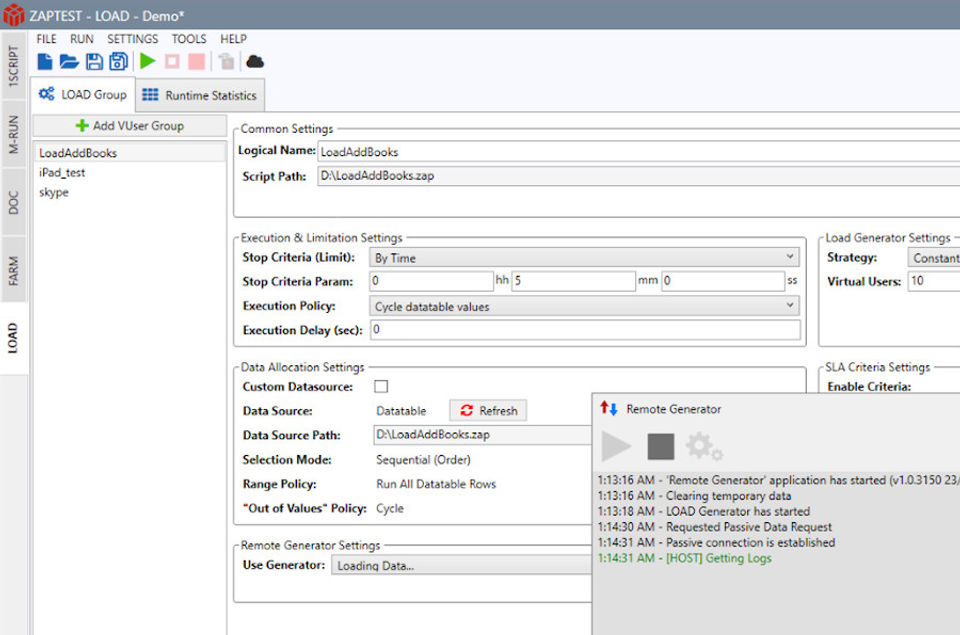
Task: Switch to the Runtime Statistics tab
Action: click(x=200, y=96)
